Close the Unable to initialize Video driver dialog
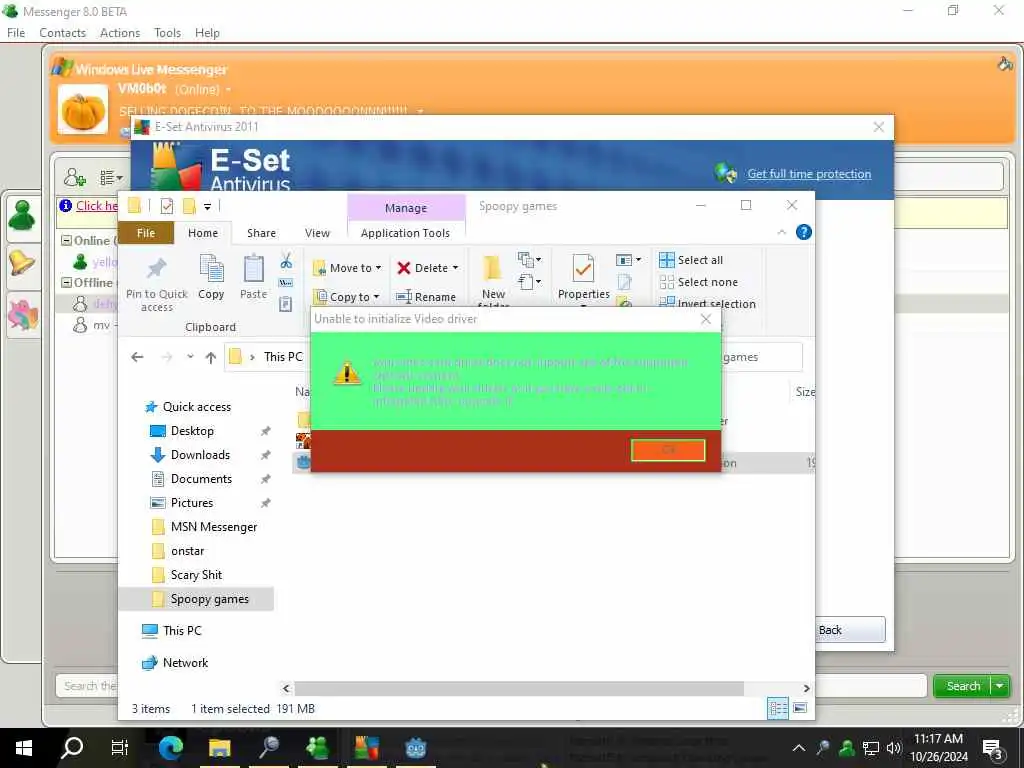This screenshot has height=768, width=1024. point(705,319)
